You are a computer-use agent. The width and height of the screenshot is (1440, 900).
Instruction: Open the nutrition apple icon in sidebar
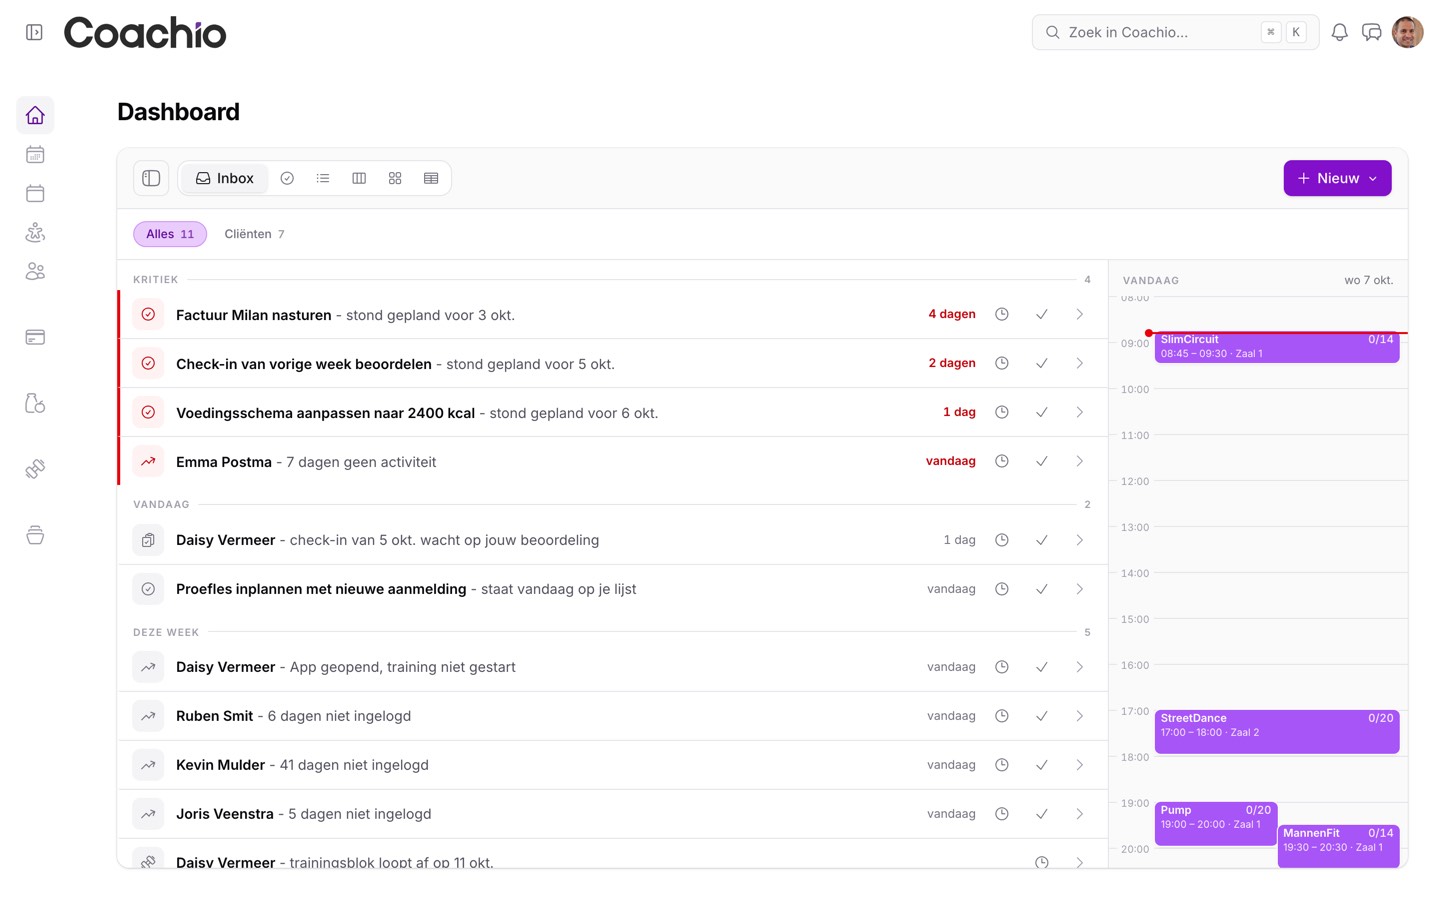(35, 403)
